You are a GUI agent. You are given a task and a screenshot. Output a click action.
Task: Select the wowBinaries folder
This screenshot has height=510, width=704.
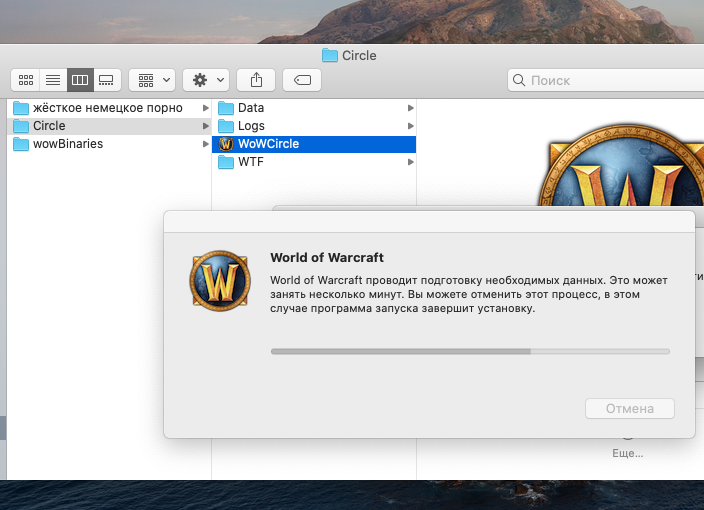tap(68, 144)
